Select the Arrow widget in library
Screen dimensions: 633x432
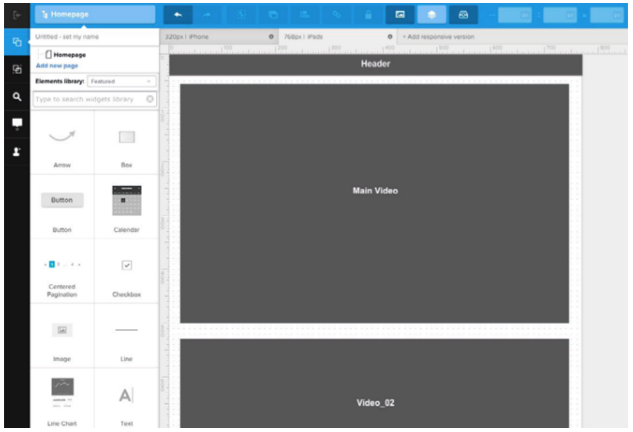tap(62, 143)
